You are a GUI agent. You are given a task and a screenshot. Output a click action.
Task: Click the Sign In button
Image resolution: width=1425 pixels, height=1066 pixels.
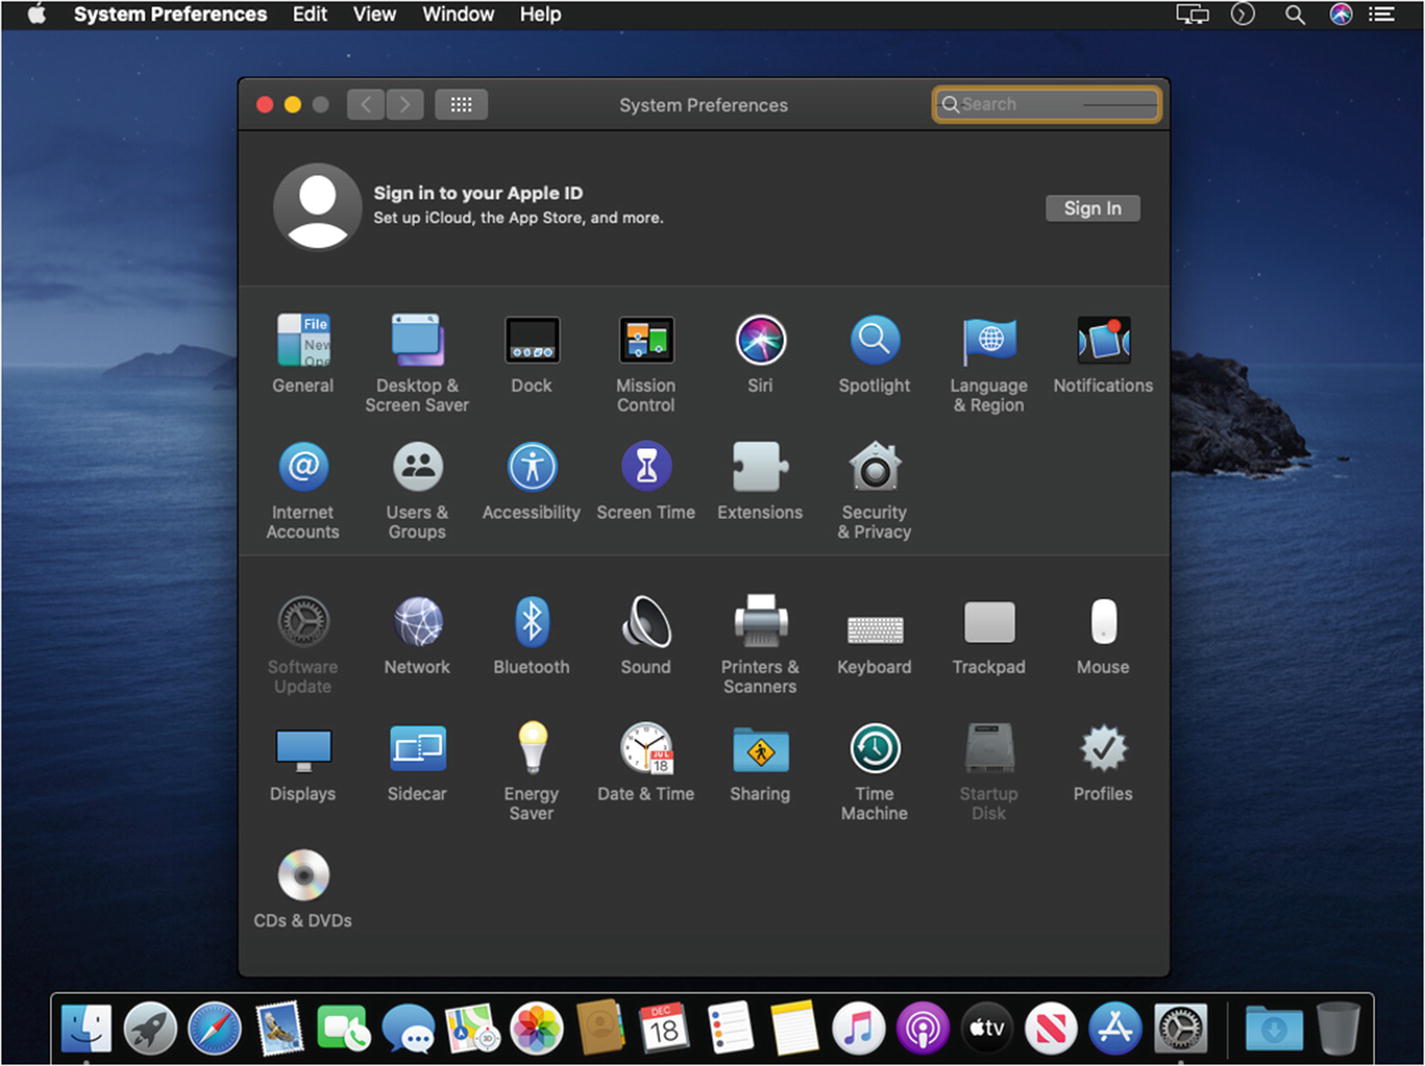(x=1093, y=208)
